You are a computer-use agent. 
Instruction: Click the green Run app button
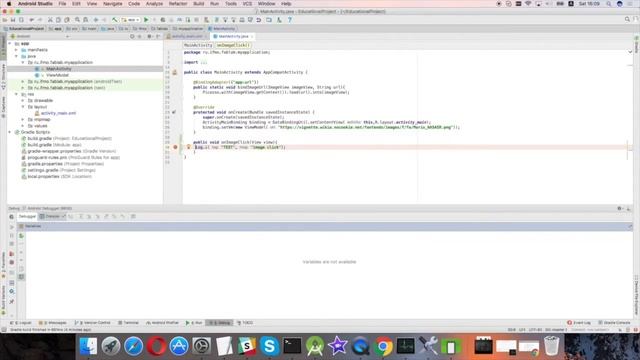(x=146, y=20)
